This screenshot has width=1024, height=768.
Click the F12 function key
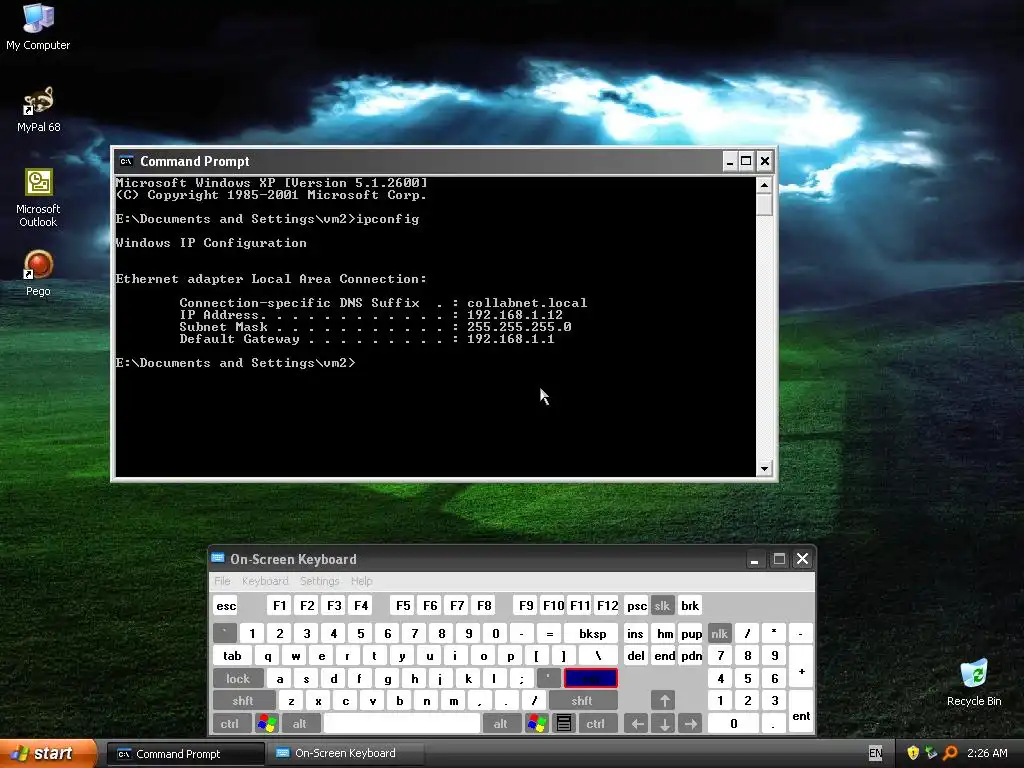point(607,605)
